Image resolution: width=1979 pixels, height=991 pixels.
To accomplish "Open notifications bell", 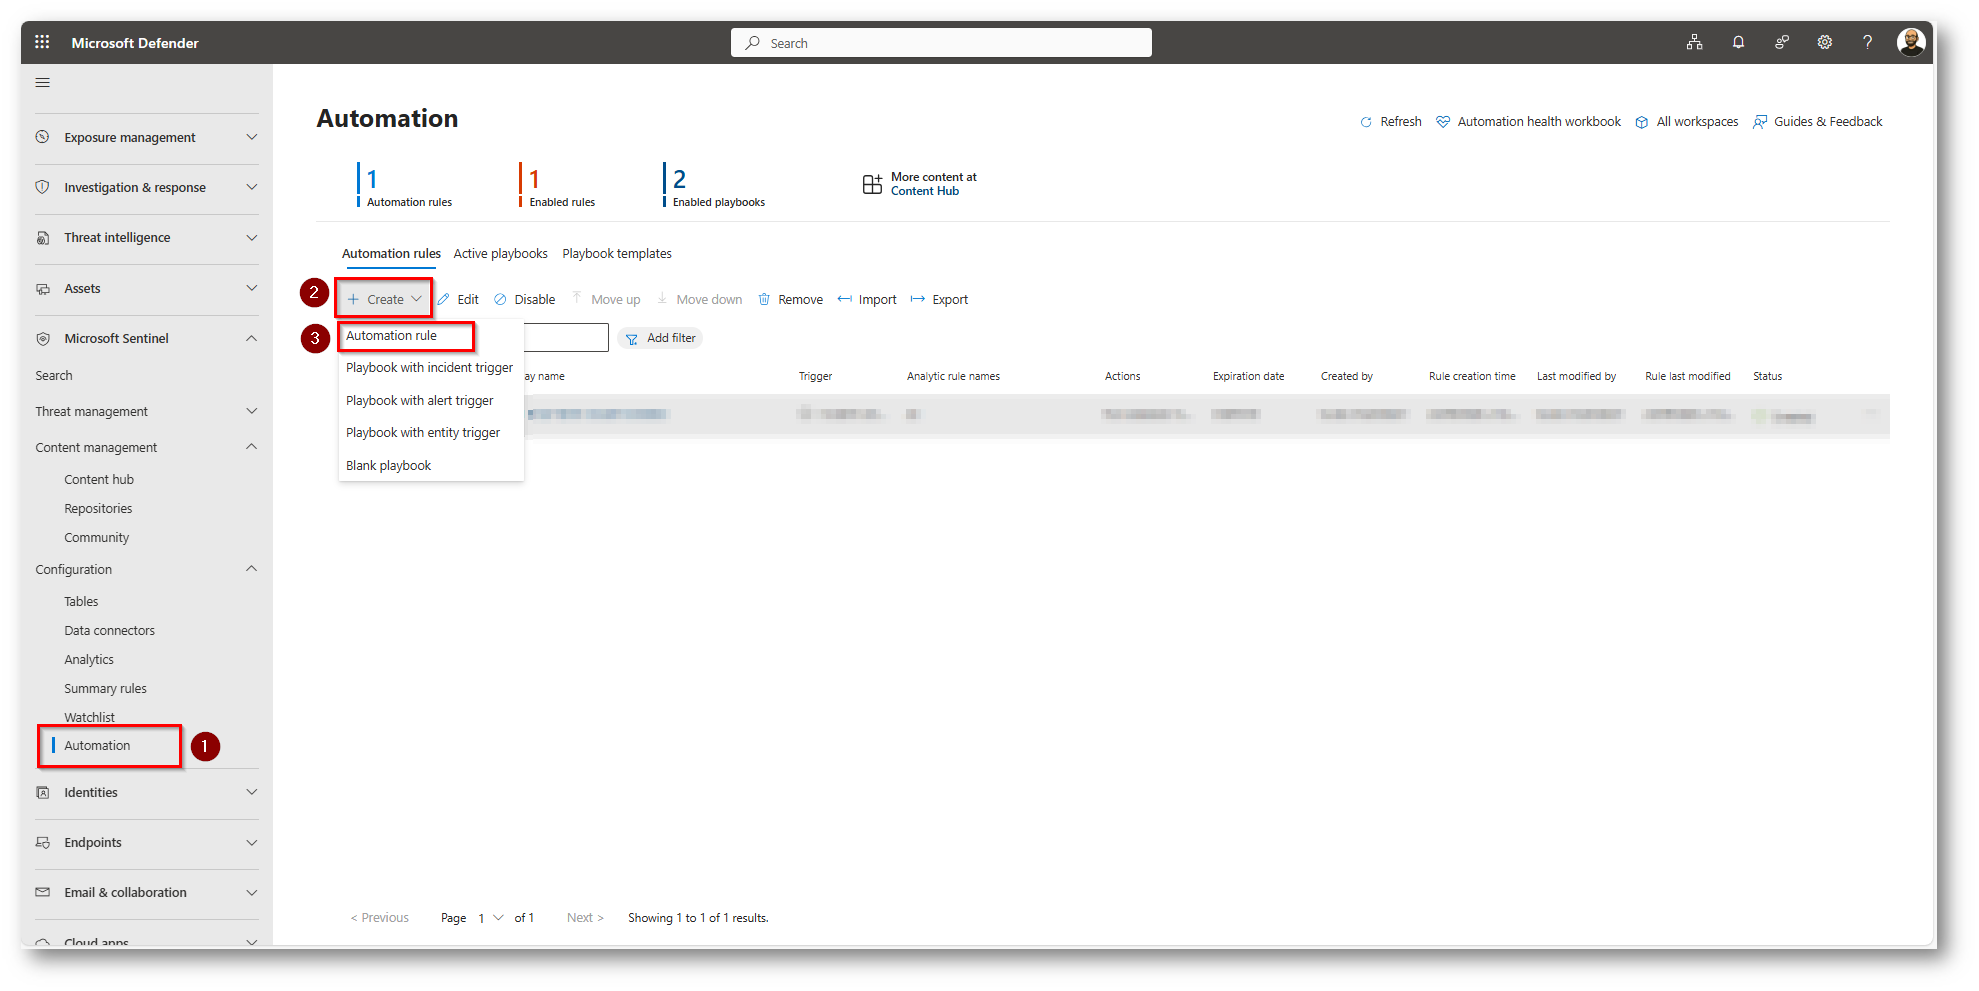I will 1738,42.
